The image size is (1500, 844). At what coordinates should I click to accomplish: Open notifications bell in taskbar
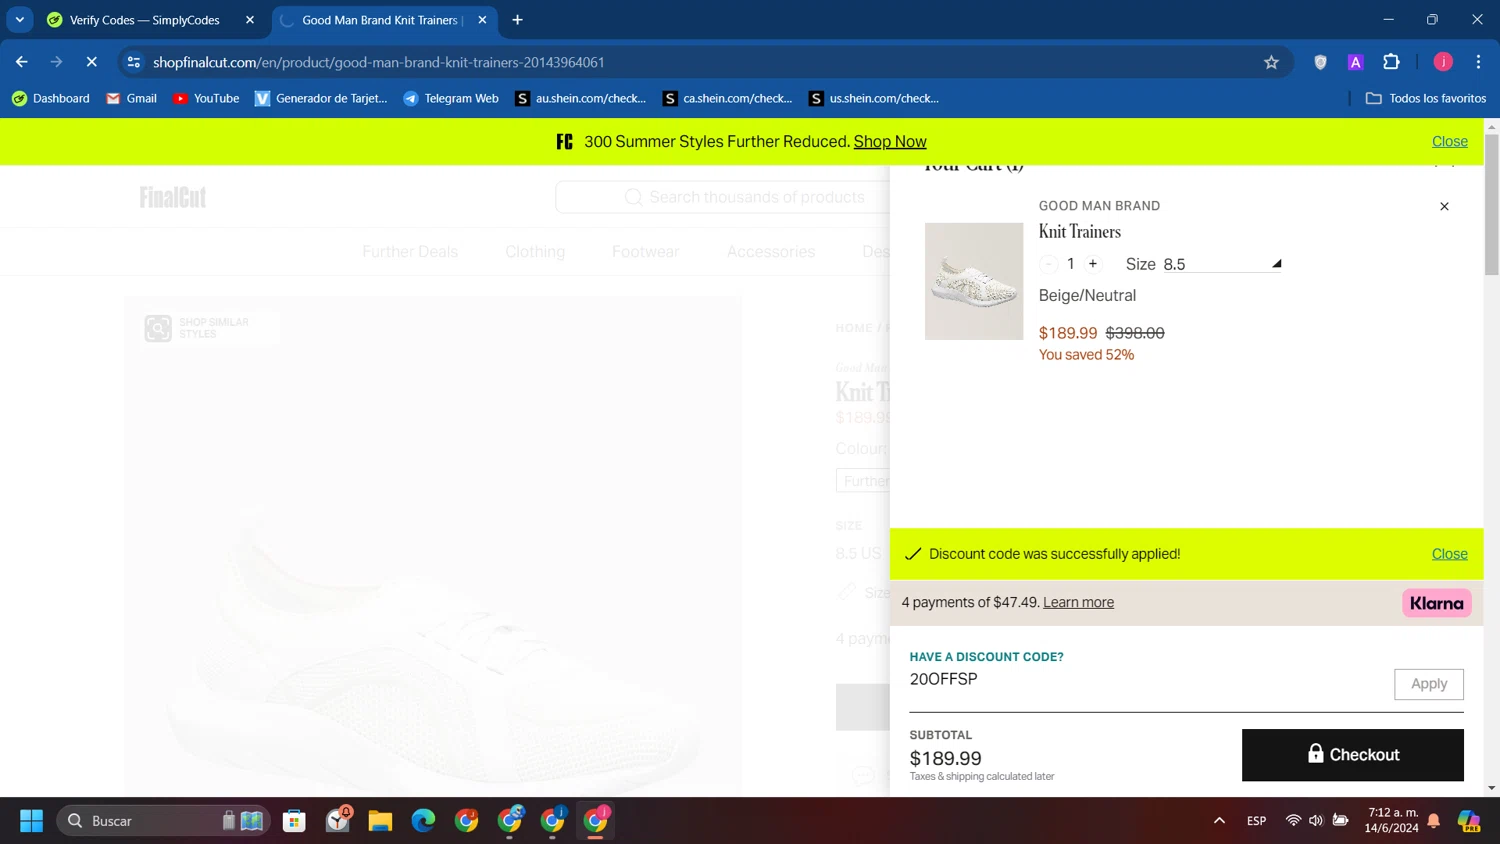(x=1433, y=821)
